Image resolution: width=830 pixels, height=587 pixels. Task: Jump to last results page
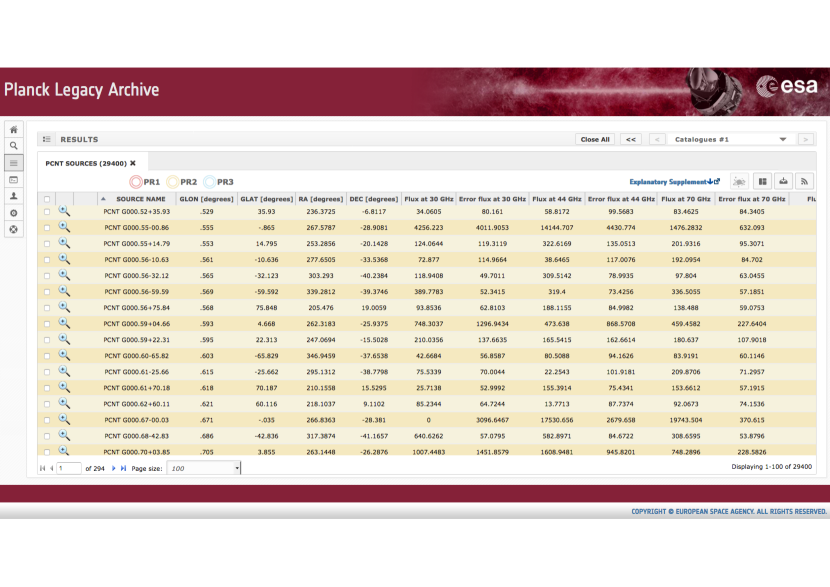[x=123, y=468]
